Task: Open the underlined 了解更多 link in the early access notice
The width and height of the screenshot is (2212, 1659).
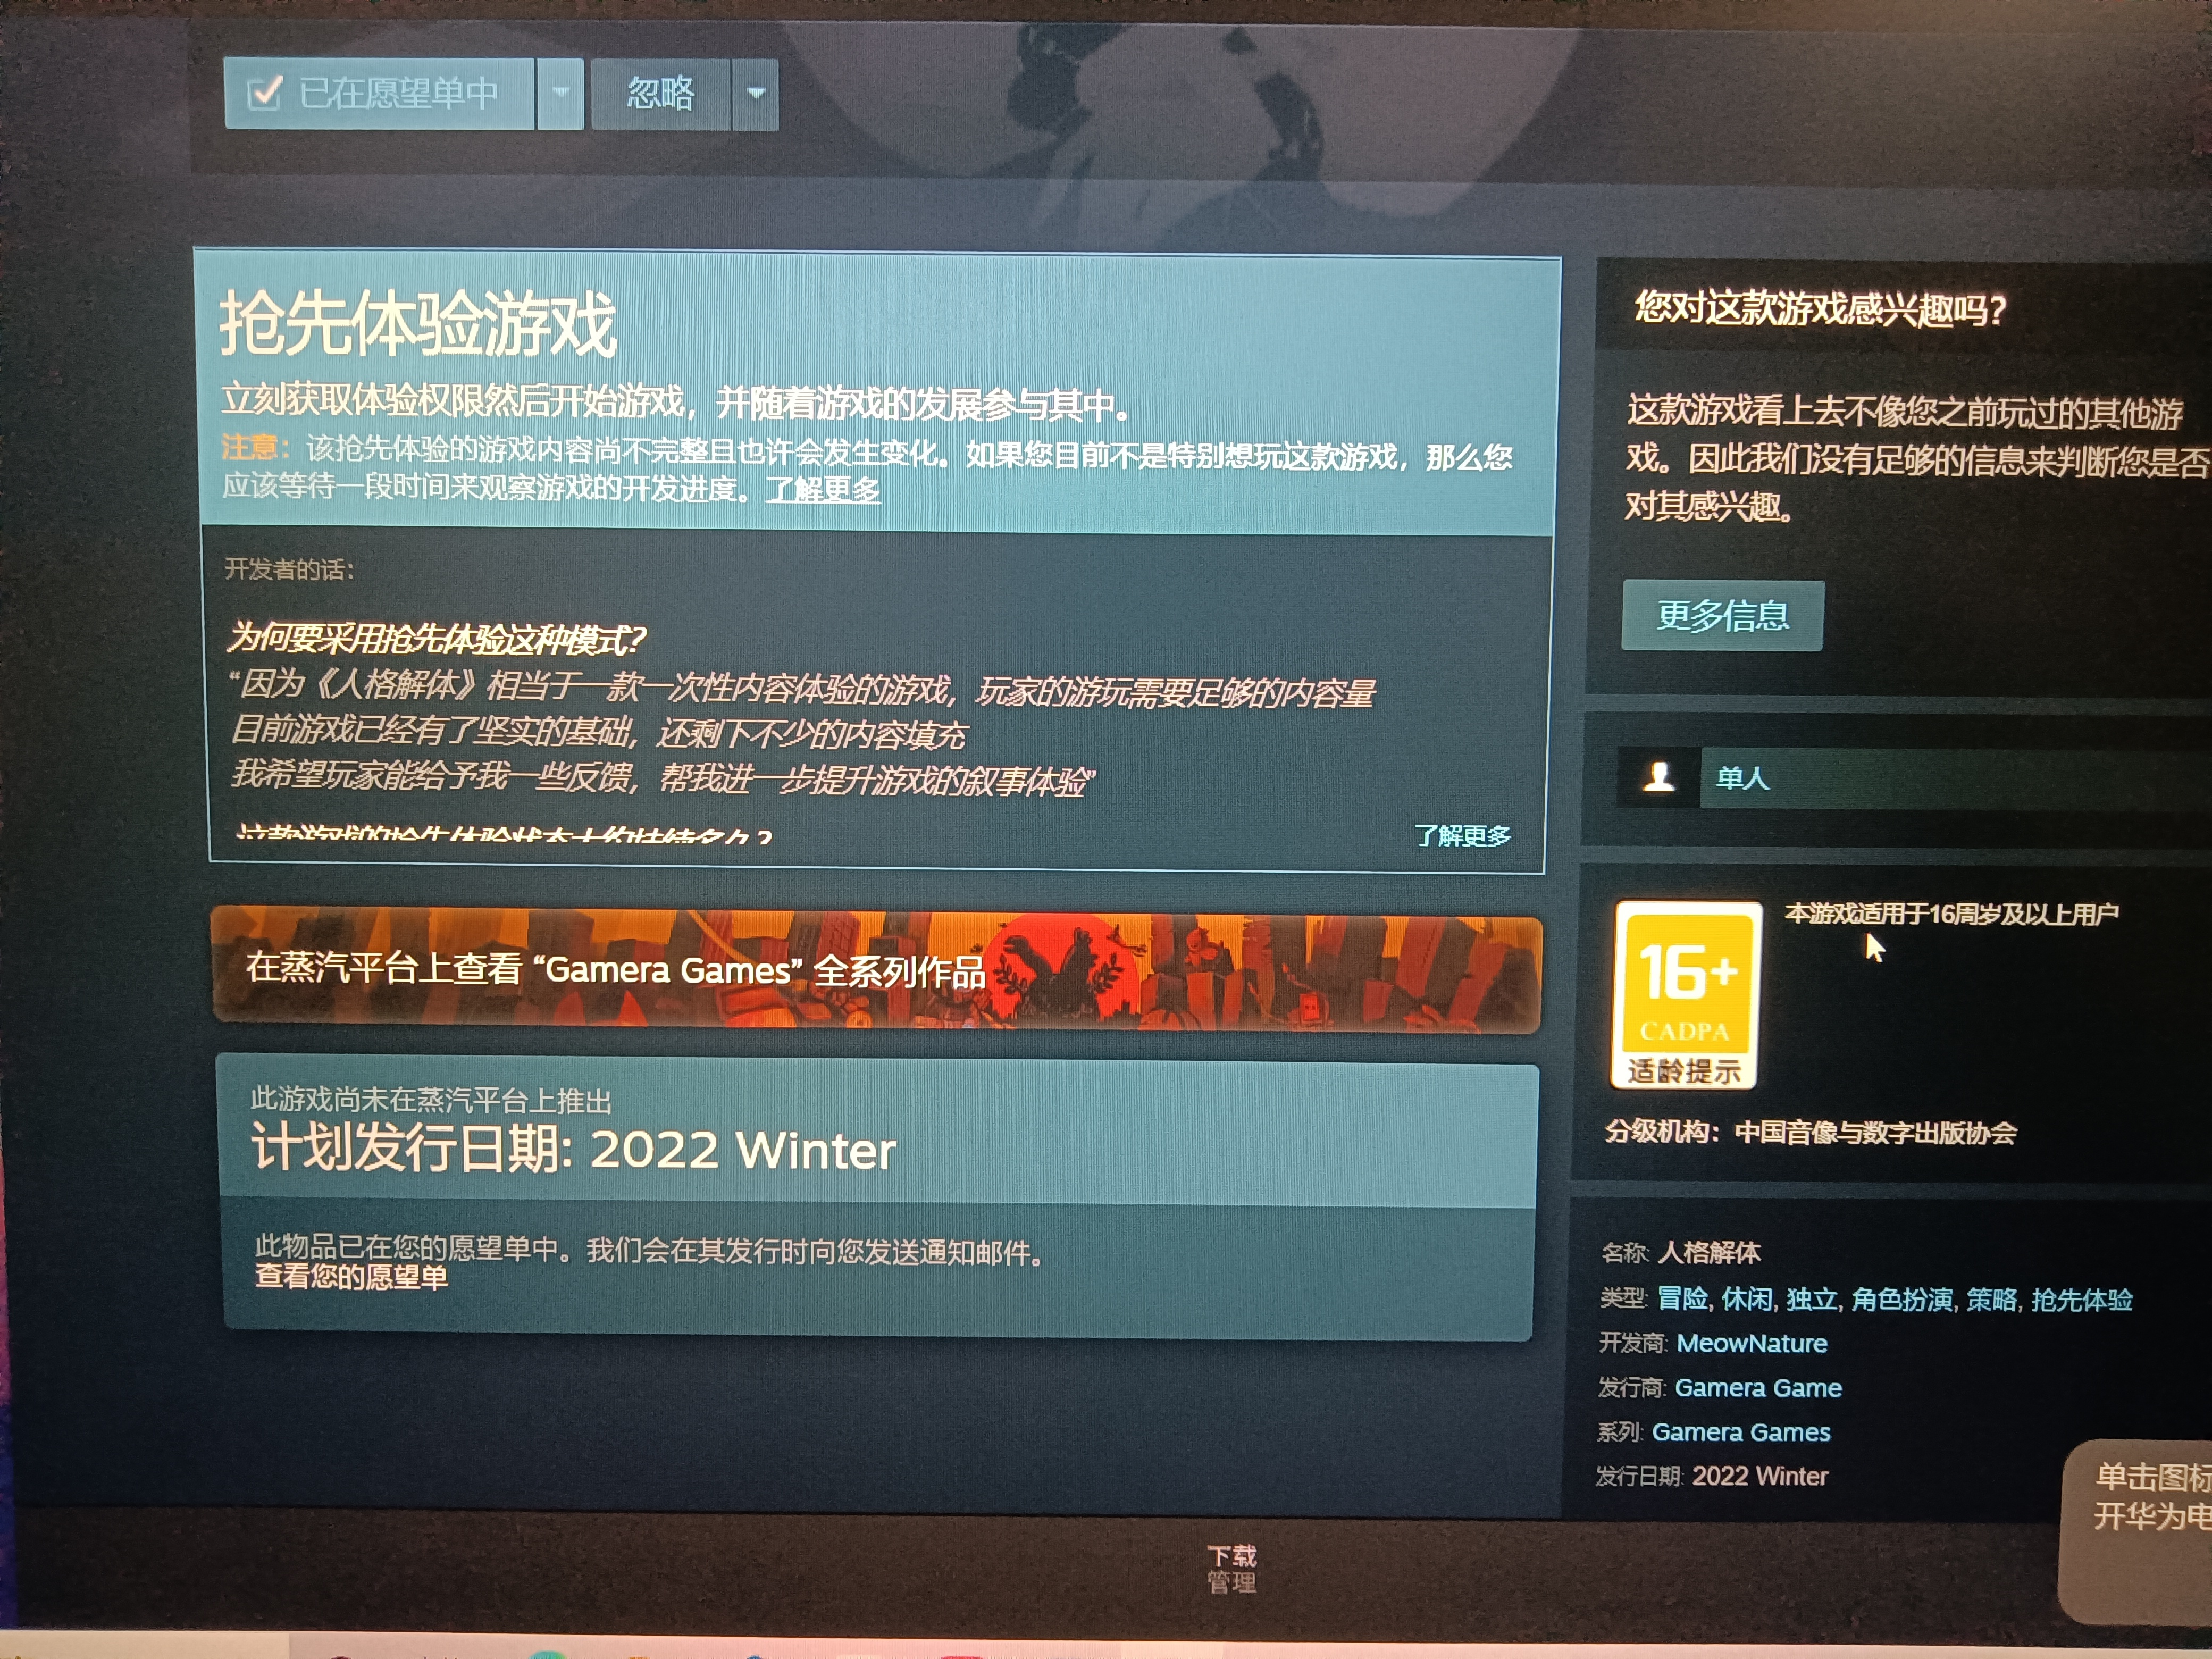Action: pyautogui.click(x=823, y=489)
